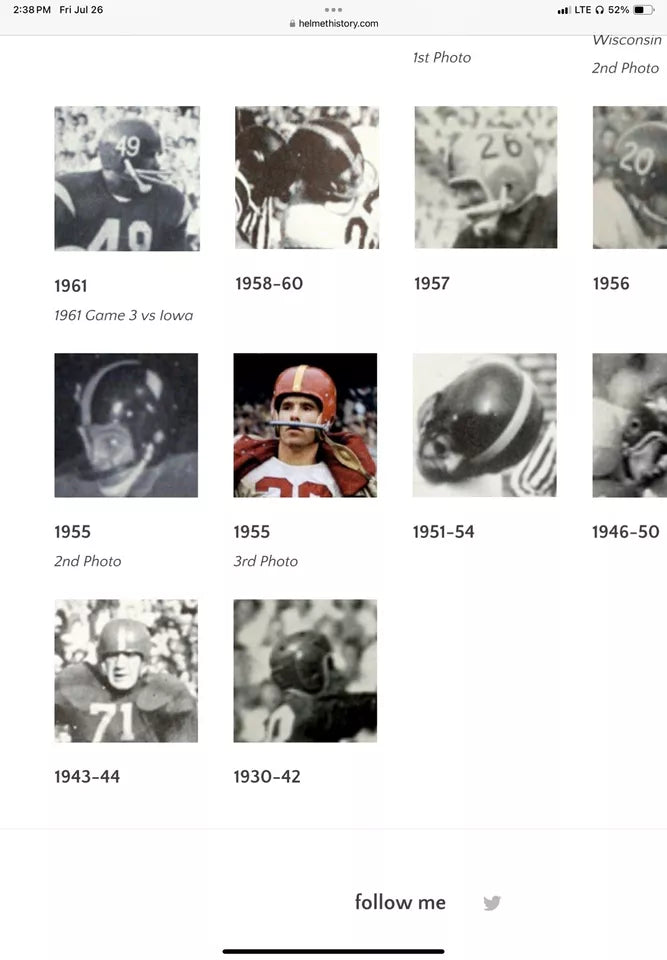Viewport: 667px width, 960px height.
Task: Open the color 1955 red helmet photo
Action: pyautogui.click(x=305, y=425)
